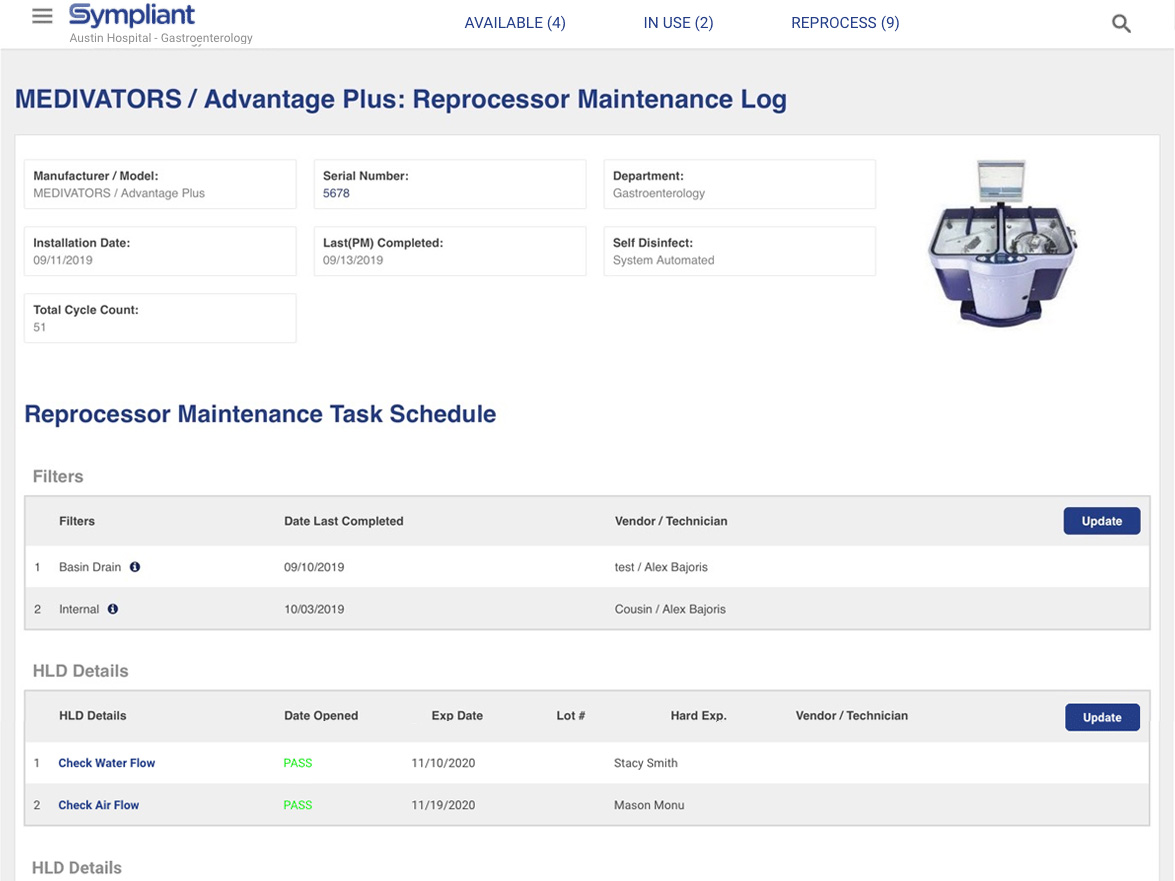Click 'Austin Hospital - Gastroenterology' subtitle
The image size is (1175, 881).
pos(161,37)
